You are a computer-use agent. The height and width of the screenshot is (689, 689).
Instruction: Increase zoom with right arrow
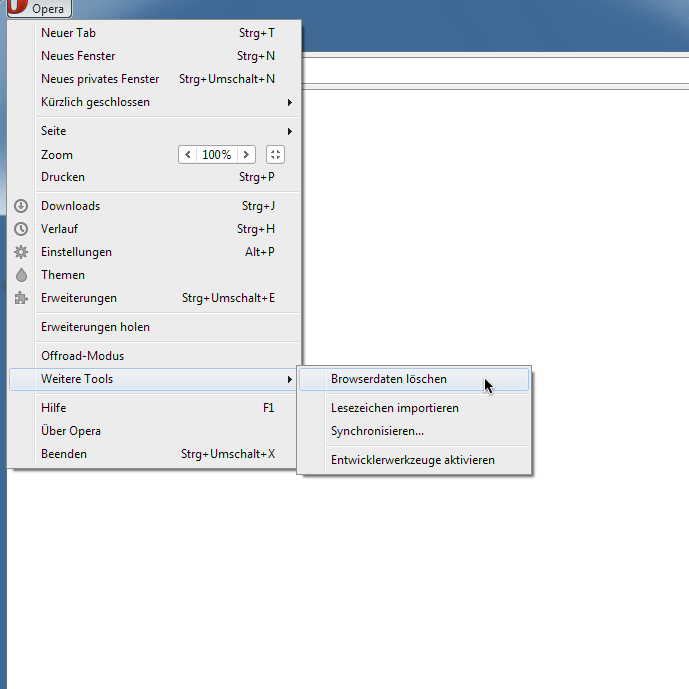click(246, 155)
